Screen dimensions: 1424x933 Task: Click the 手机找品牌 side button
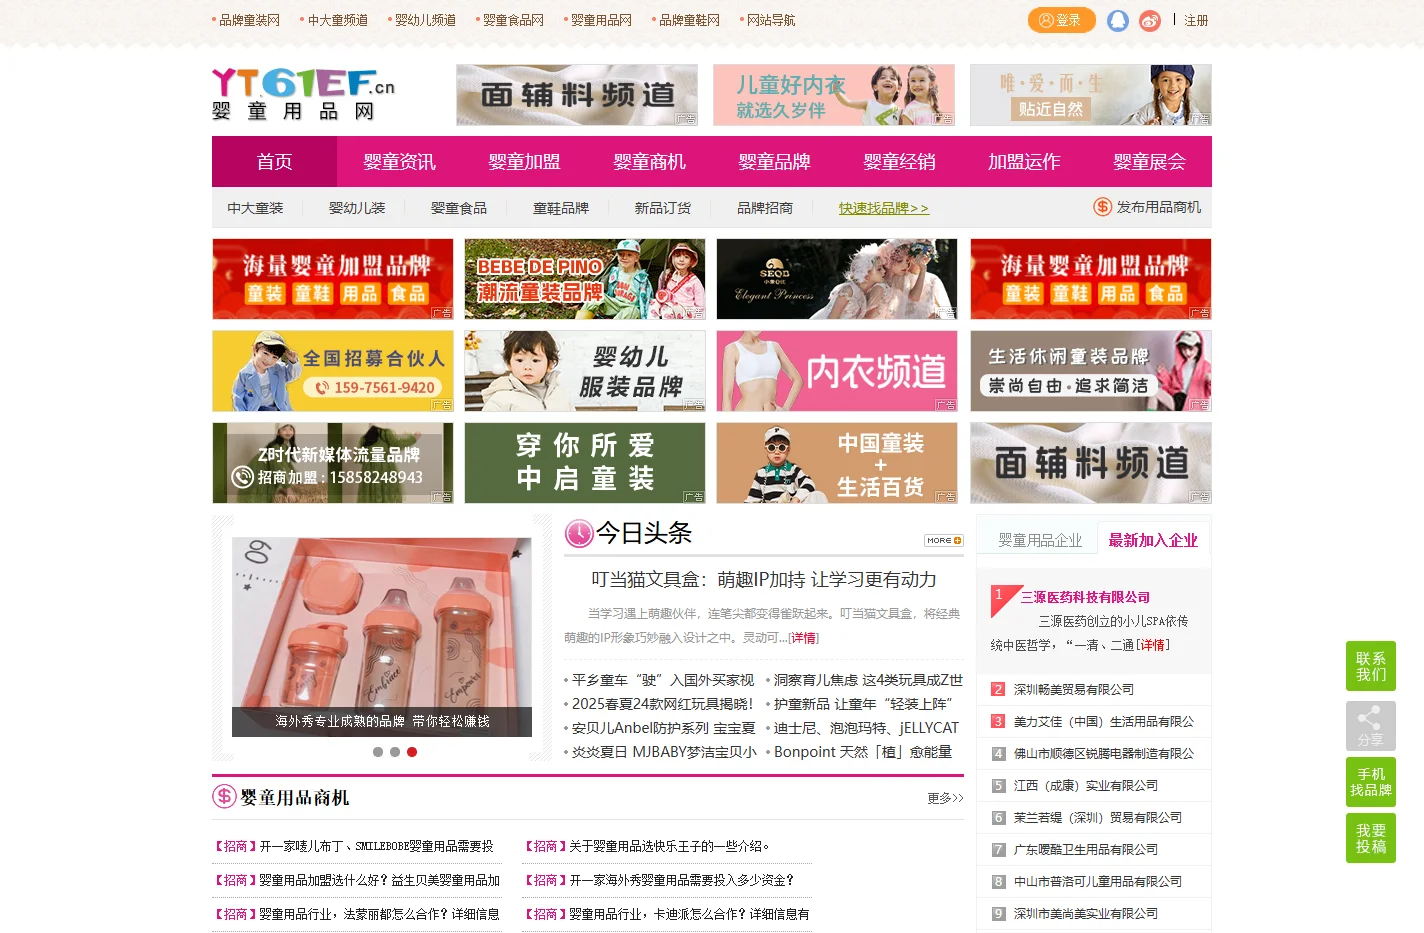click(x=1371, y=782)
